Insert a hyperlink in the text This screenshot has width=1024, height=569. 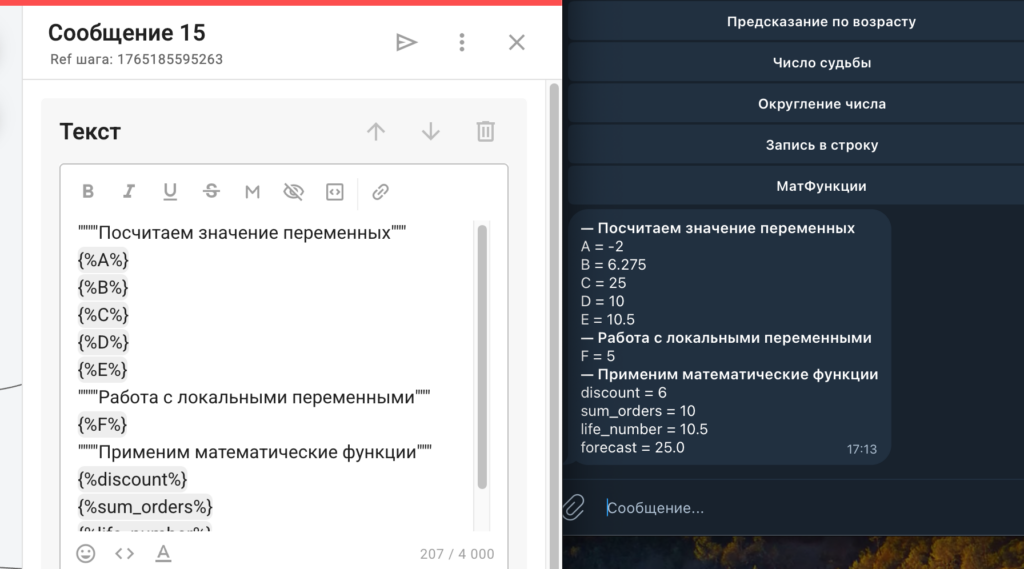380,192
